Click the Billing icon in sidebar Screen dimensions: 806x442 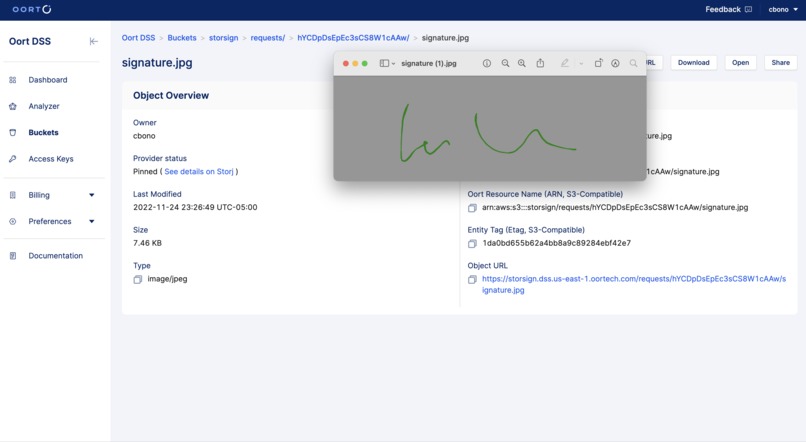(13, 195)
